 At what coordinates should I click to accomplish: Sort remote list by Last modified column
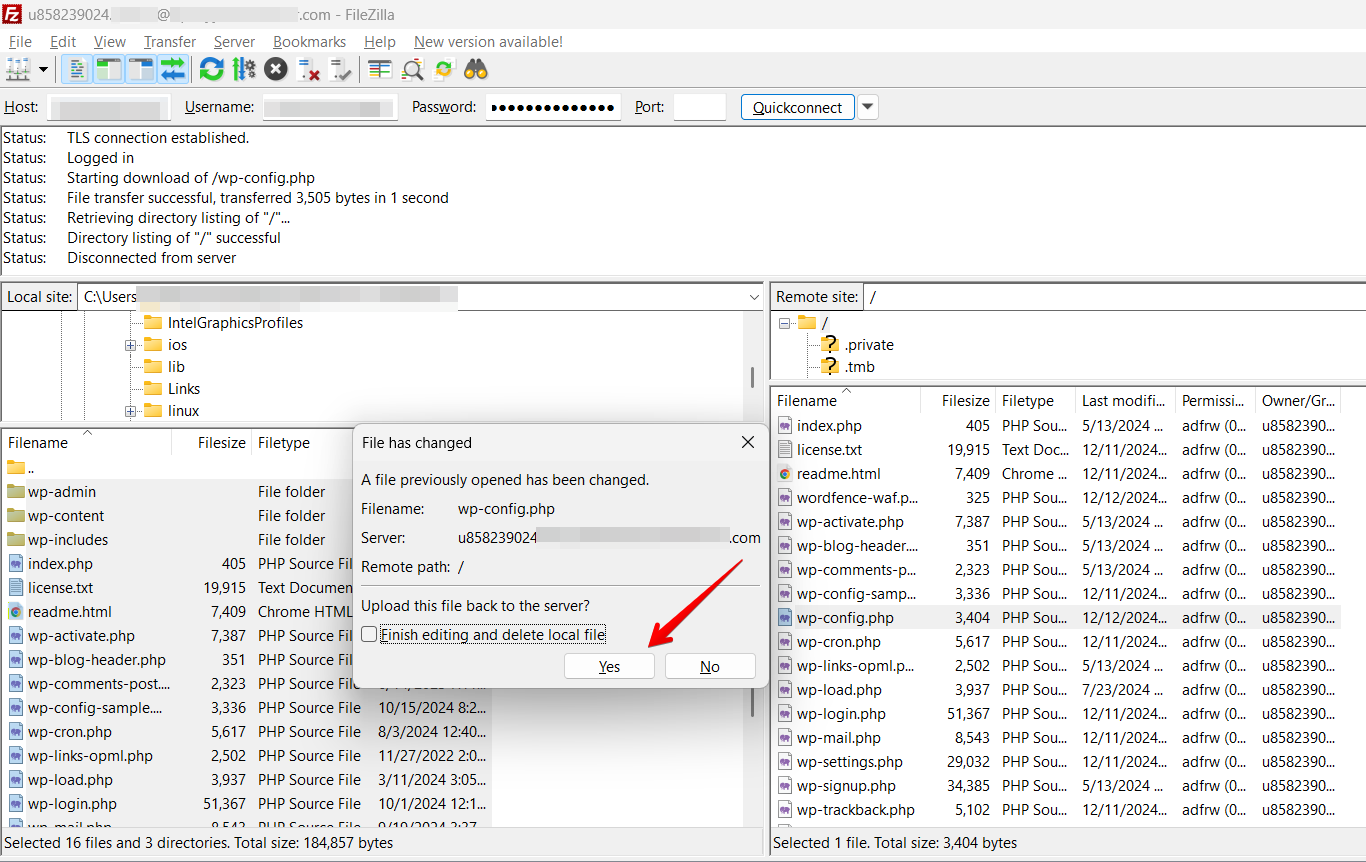click(x=1125, y=401)
